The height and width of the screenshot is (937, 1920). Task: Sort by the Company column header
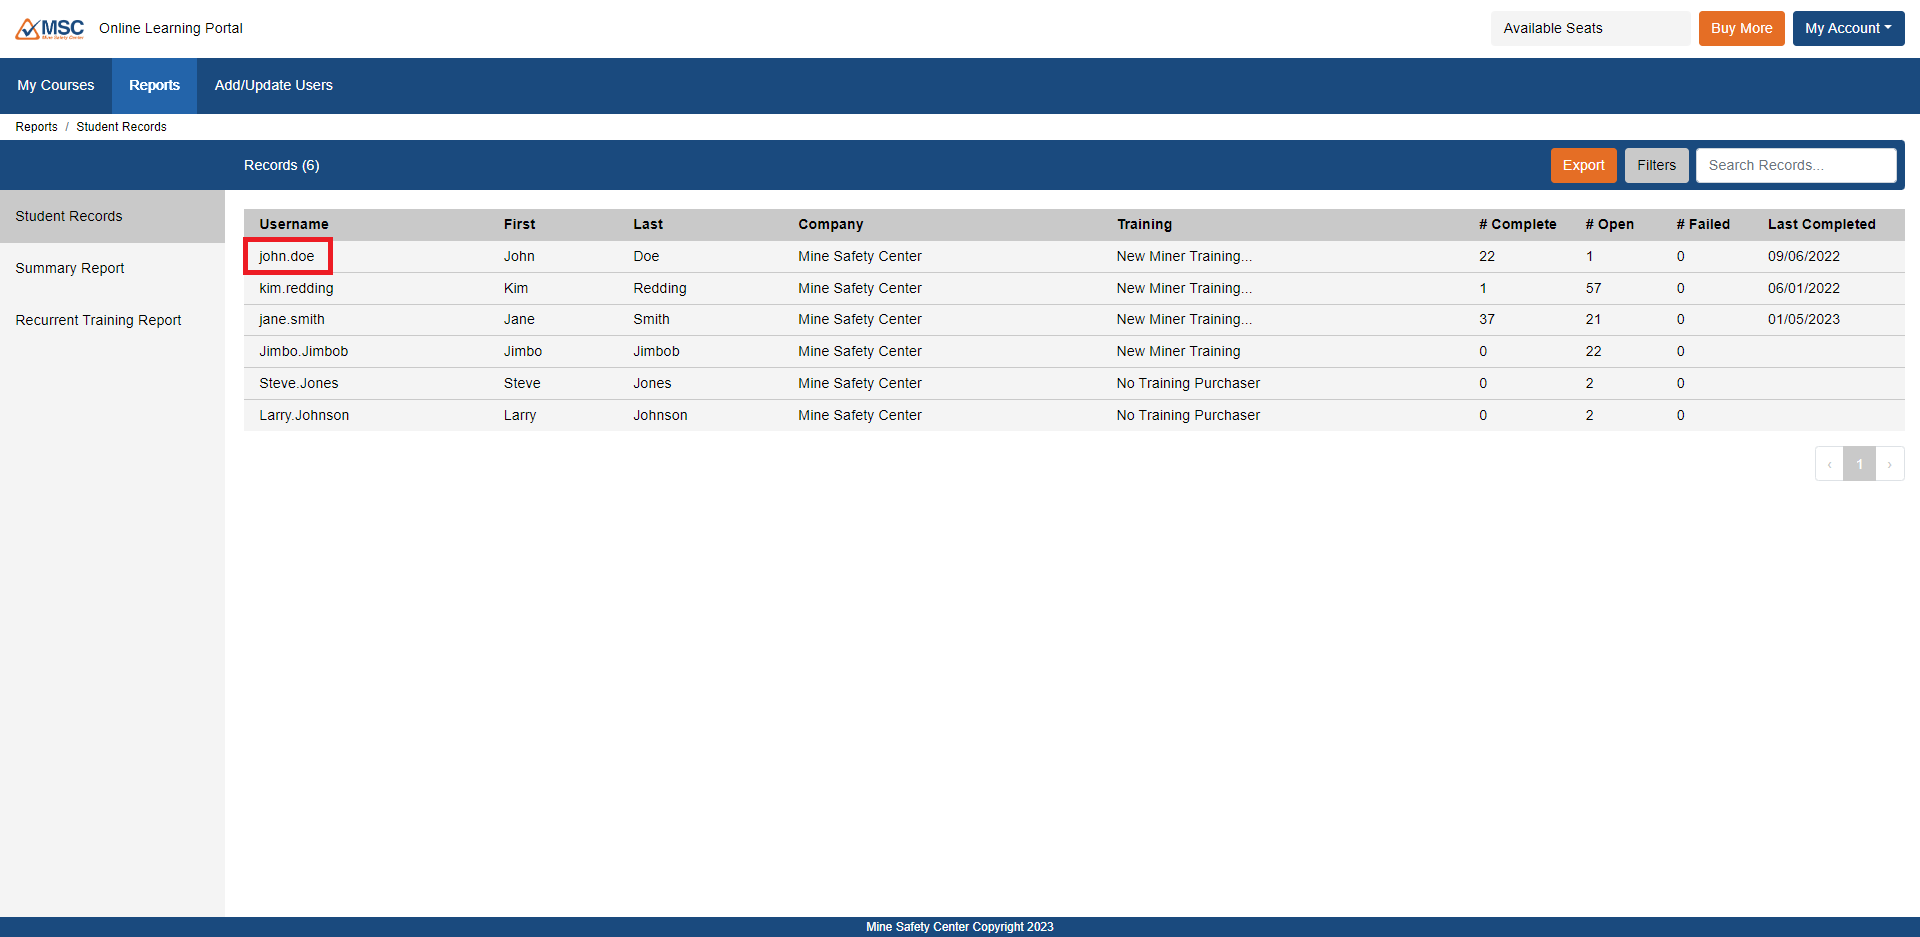pyautogui.click(x=830, y=224)
